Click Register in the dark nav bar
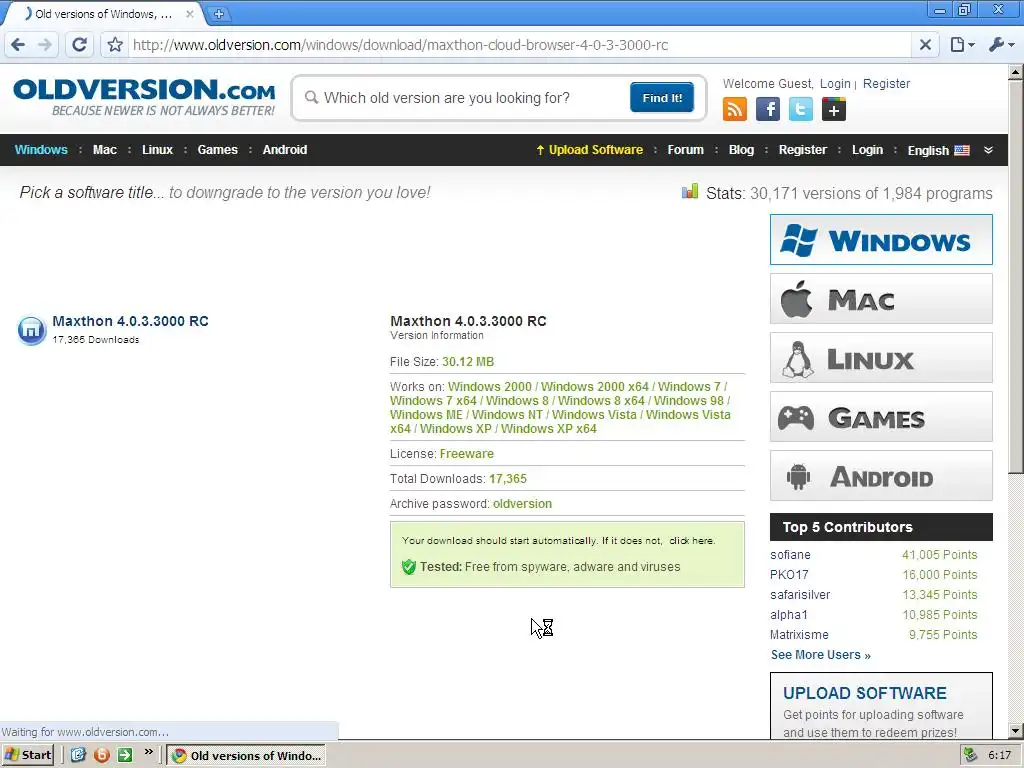 pyautogui.click(x=803, y=150)
